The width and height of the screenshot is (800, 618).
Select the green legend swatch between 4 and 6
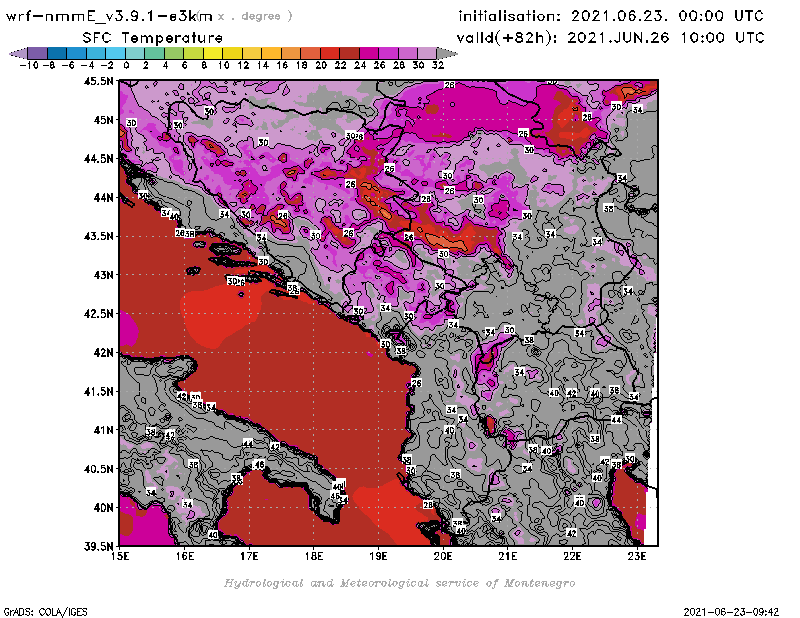173,53
